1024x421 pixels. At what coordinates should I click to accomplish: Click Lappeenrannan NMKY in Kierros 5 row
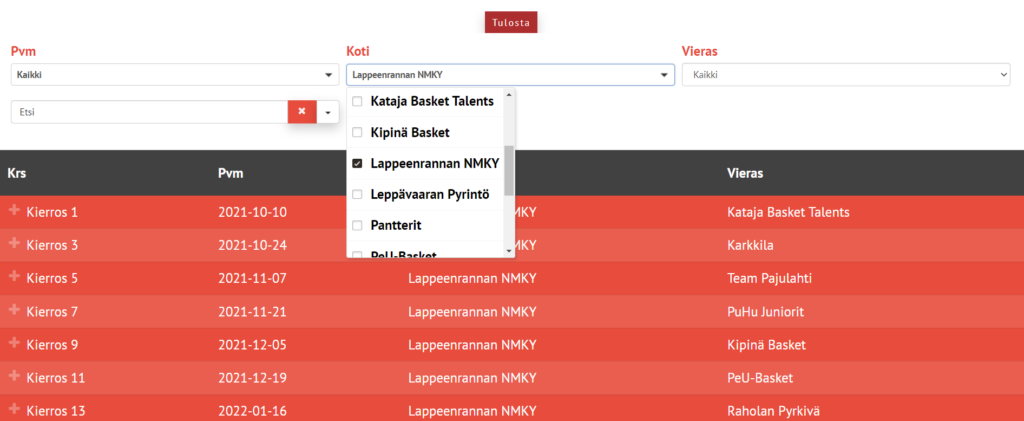[472, 279]
